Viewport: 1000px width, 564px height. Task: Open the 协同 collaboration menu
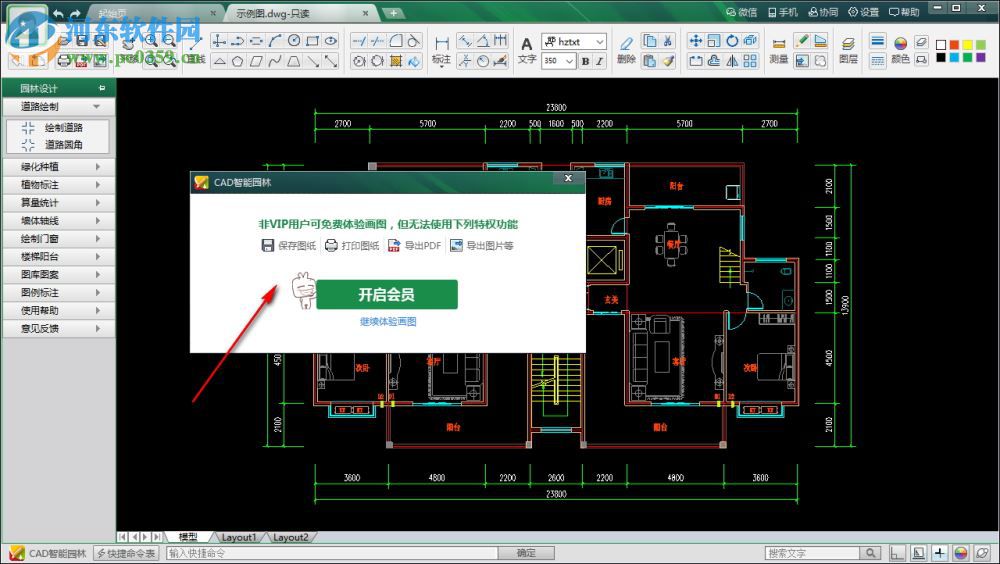pyautogui.click(x=823, y=12)
